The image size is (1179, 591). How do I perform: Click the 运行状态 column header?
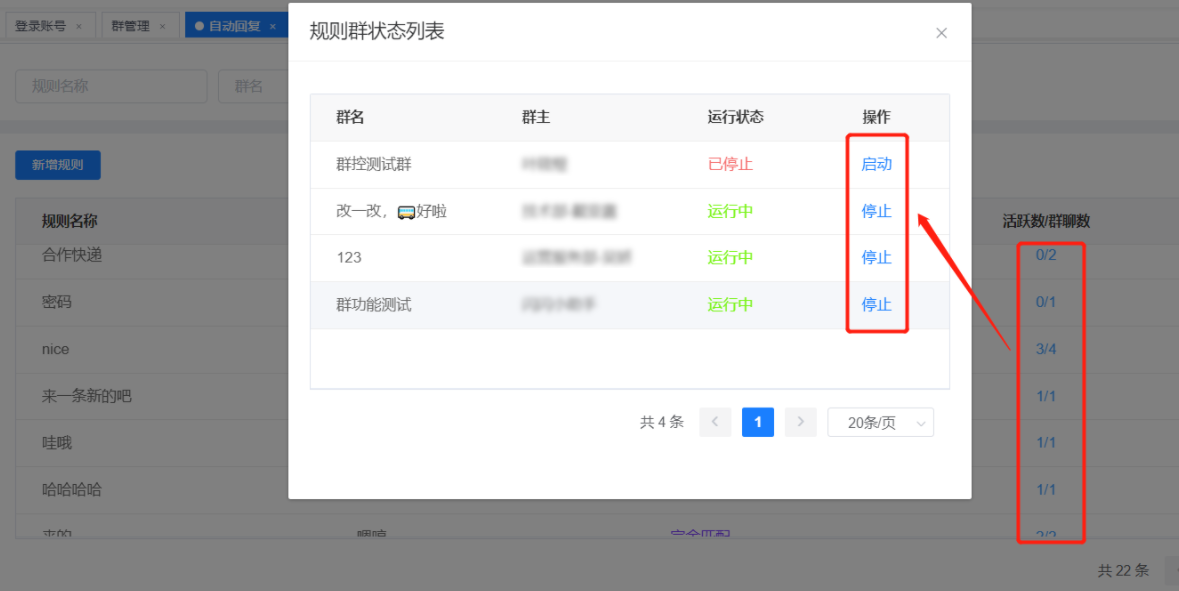(x=735, y=117)
